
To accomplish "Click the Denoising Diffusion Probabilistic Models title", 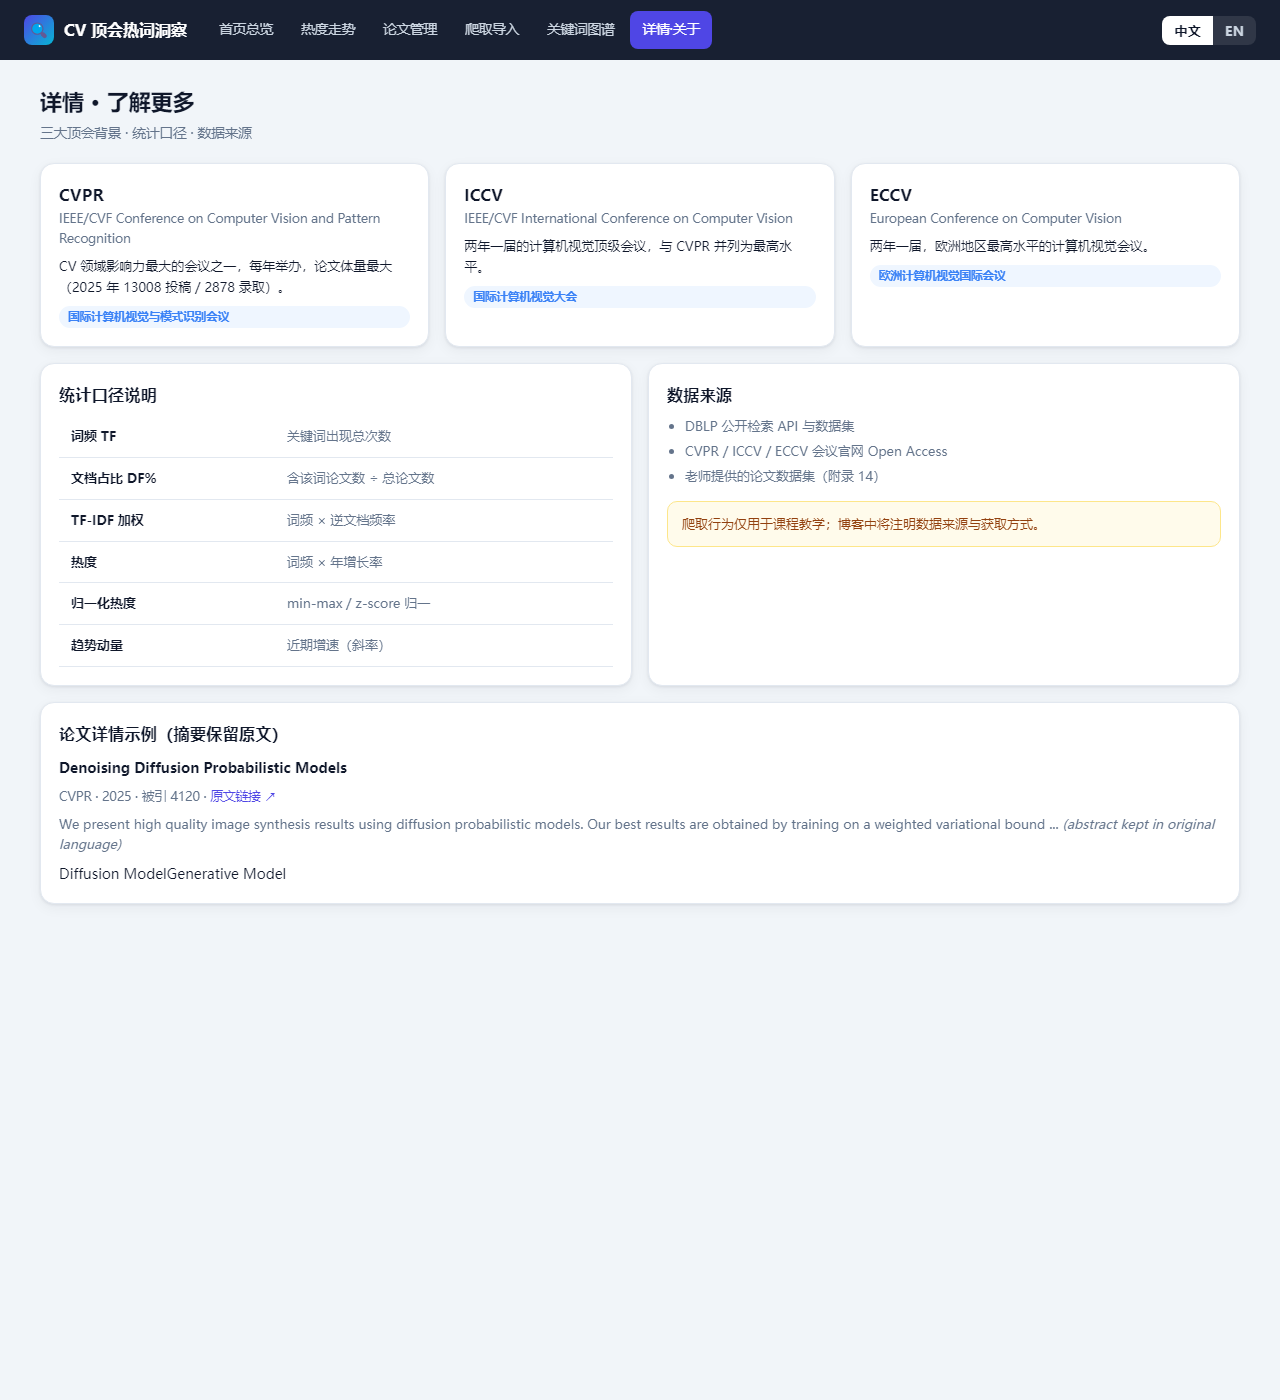I will coord(203,768).
